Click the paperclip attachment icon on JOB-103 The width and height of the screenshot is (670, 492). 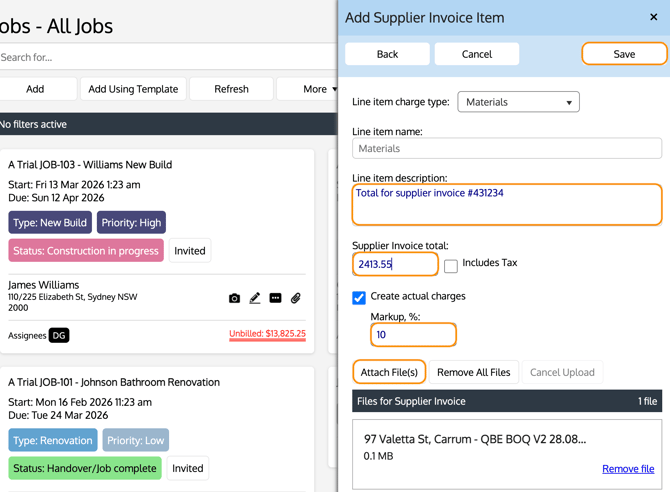click(x=296, y=298)
